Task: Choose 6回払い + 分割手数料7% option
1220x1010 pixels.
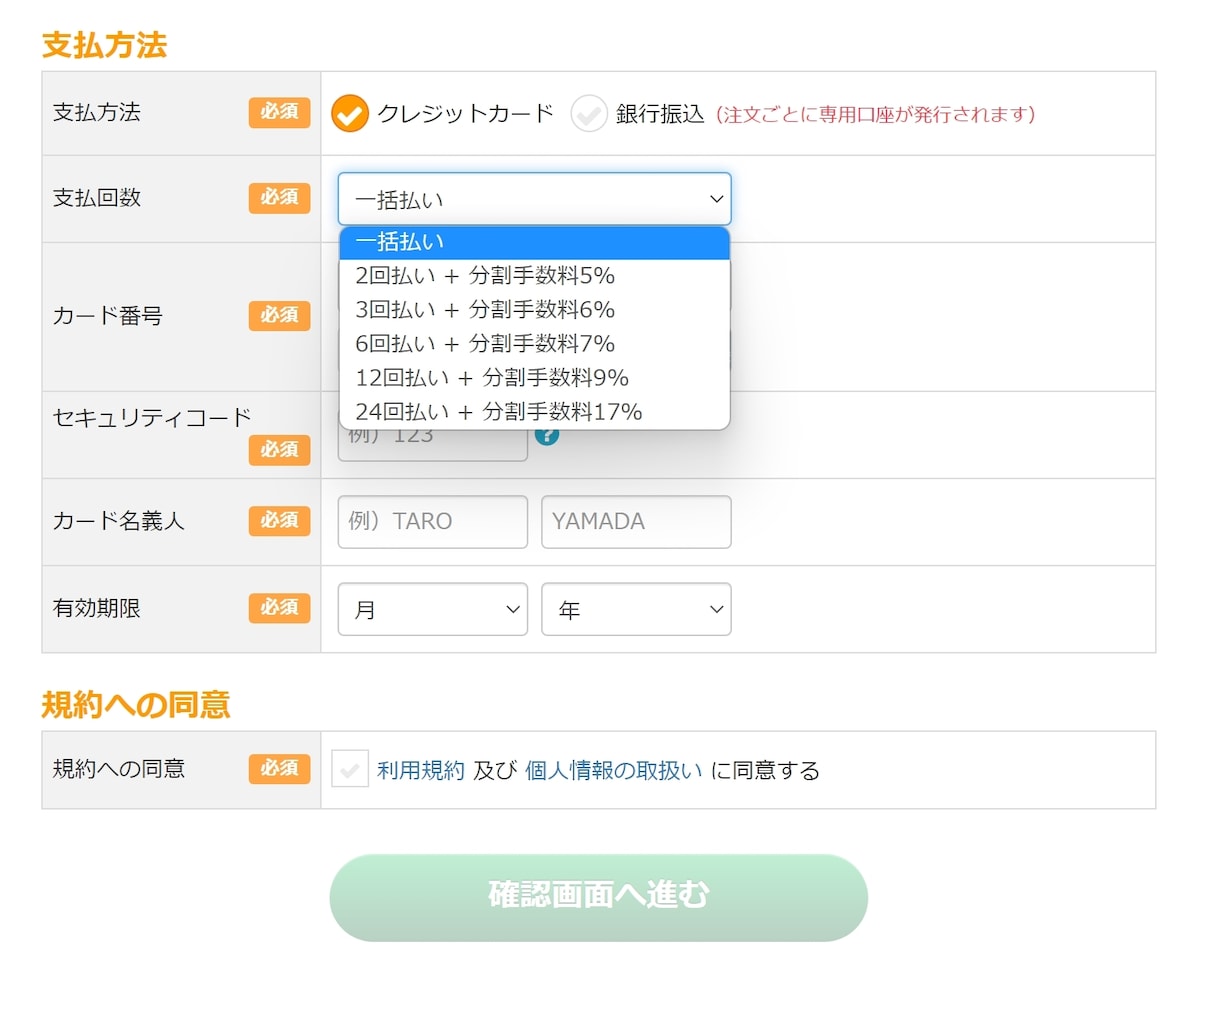Action: click(535, 344)
